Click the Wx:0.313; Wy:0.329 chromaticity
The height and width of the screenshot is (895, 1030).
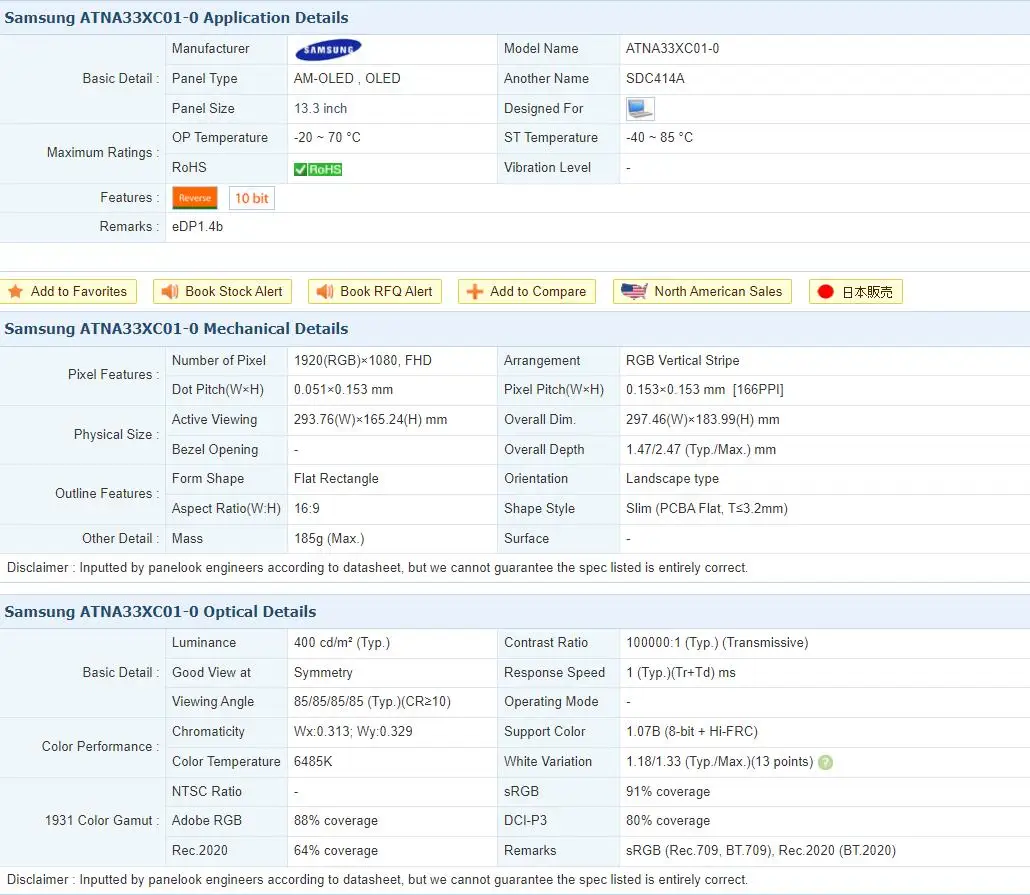tap(353, 731)
